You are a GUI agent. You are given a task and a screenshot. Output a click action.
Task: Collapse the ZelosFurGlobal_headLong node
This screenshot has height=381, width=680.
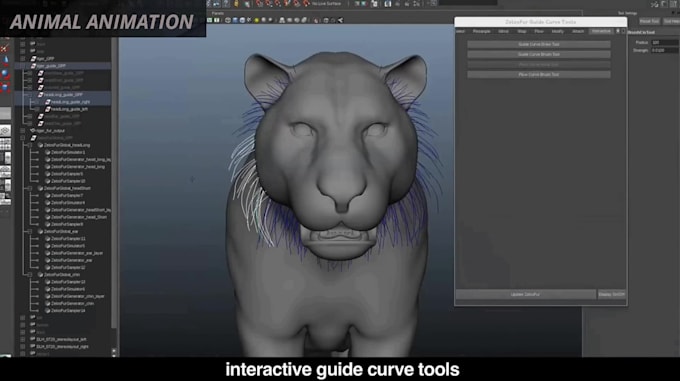coord(29,145)
